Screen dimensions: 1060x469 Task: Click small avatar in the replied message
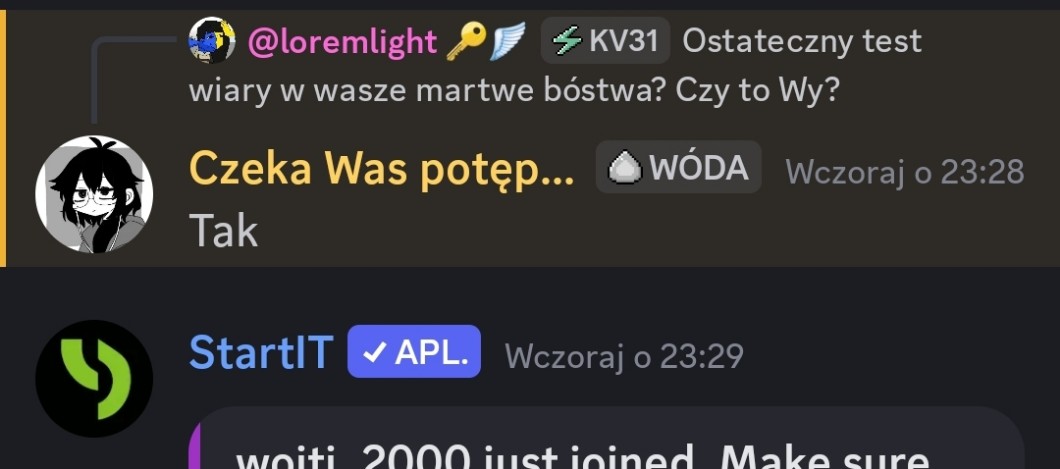coord(212,41)
